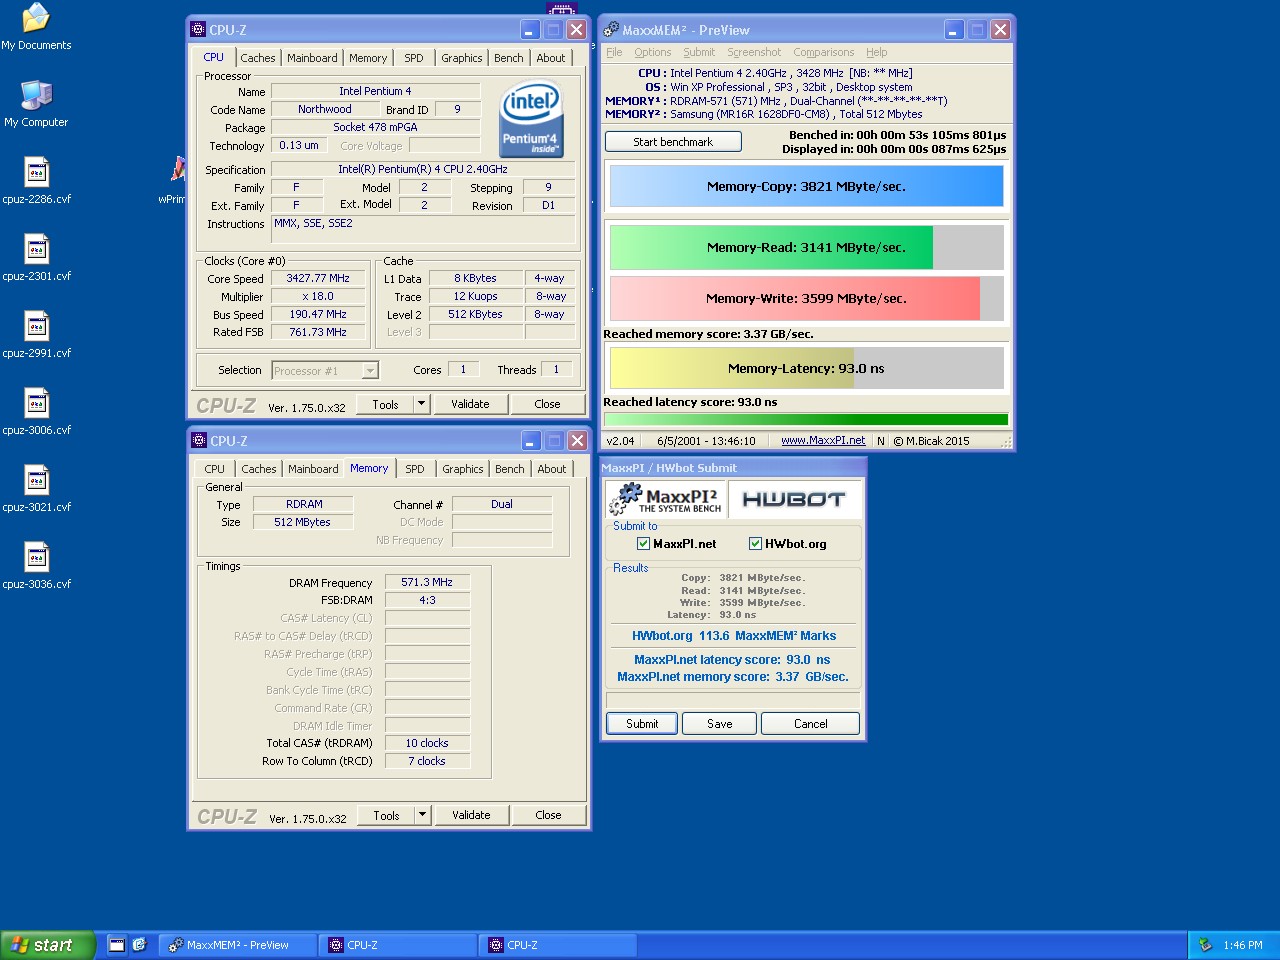Image resolution: width=1280 pixels, height=960 pixels.
Task: Select cpuz-2301.cvf desktop file
Action: pos(36,257)
